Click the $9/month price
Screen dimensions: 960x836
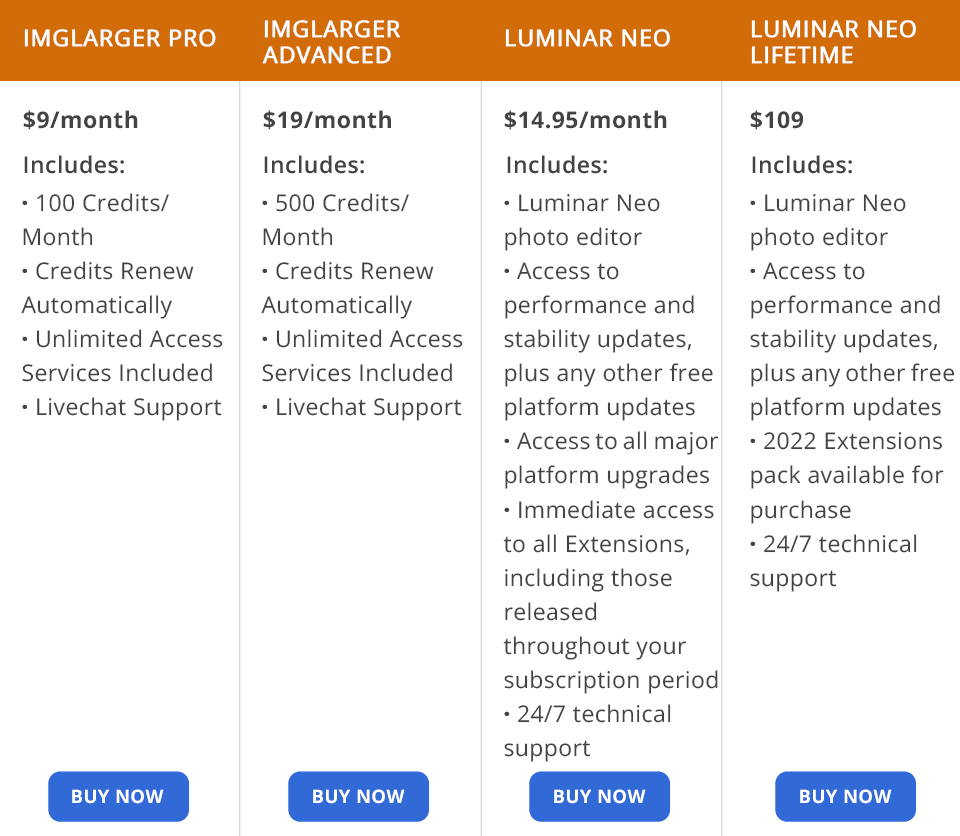80,120
